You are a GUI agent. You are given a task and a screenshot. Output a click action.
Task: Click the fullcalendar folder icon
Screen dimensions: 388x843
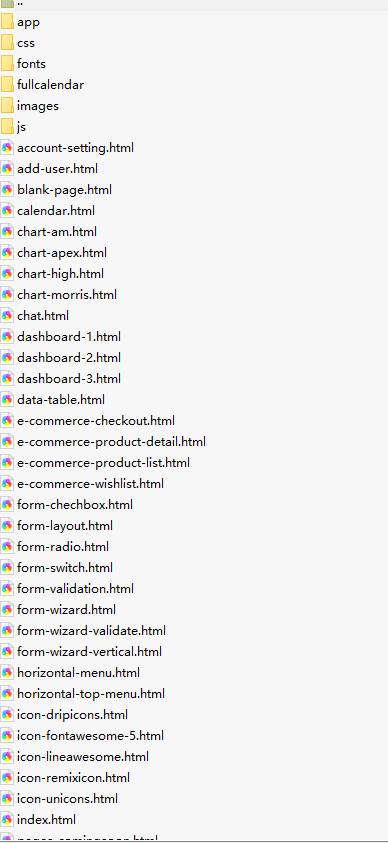point(7,85)
